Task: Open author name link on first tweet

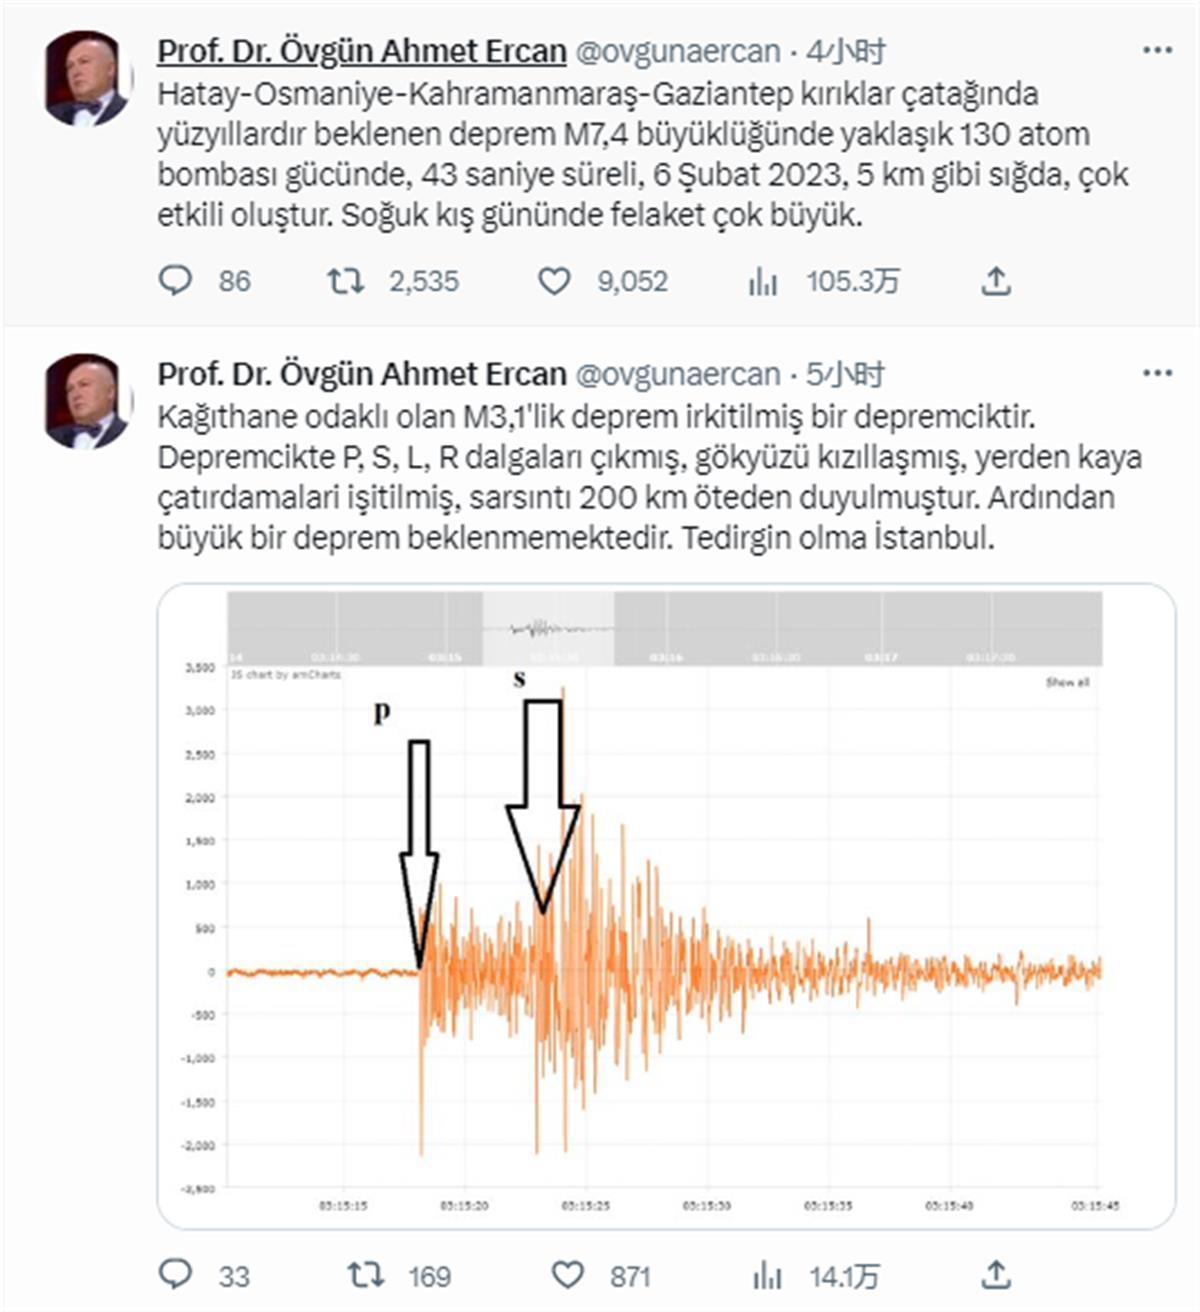Action: [362, 51]
